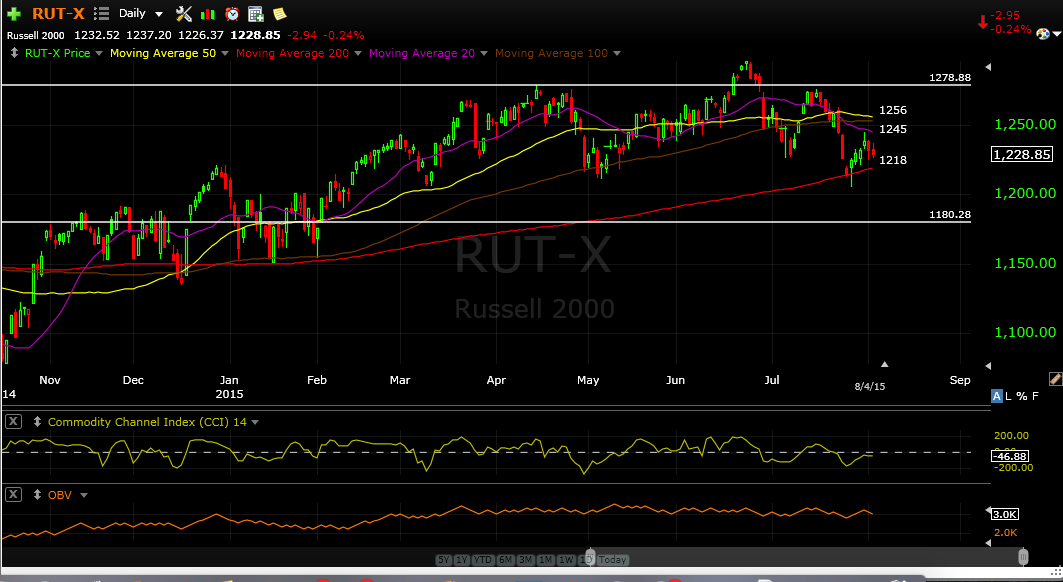This screenshot has height=582, width=1063.
Task: Close the Commodity Channel Index panel
Action: (x=14, y=422)
